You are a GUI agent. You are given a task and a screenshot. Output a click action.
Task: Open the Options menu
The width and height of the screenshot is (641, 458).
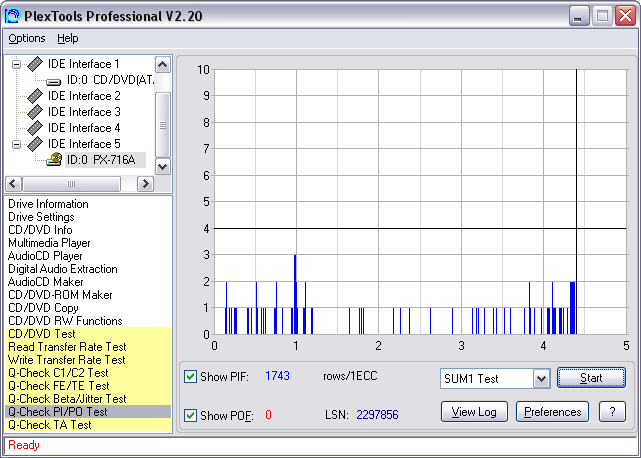(x=27, y=38)
